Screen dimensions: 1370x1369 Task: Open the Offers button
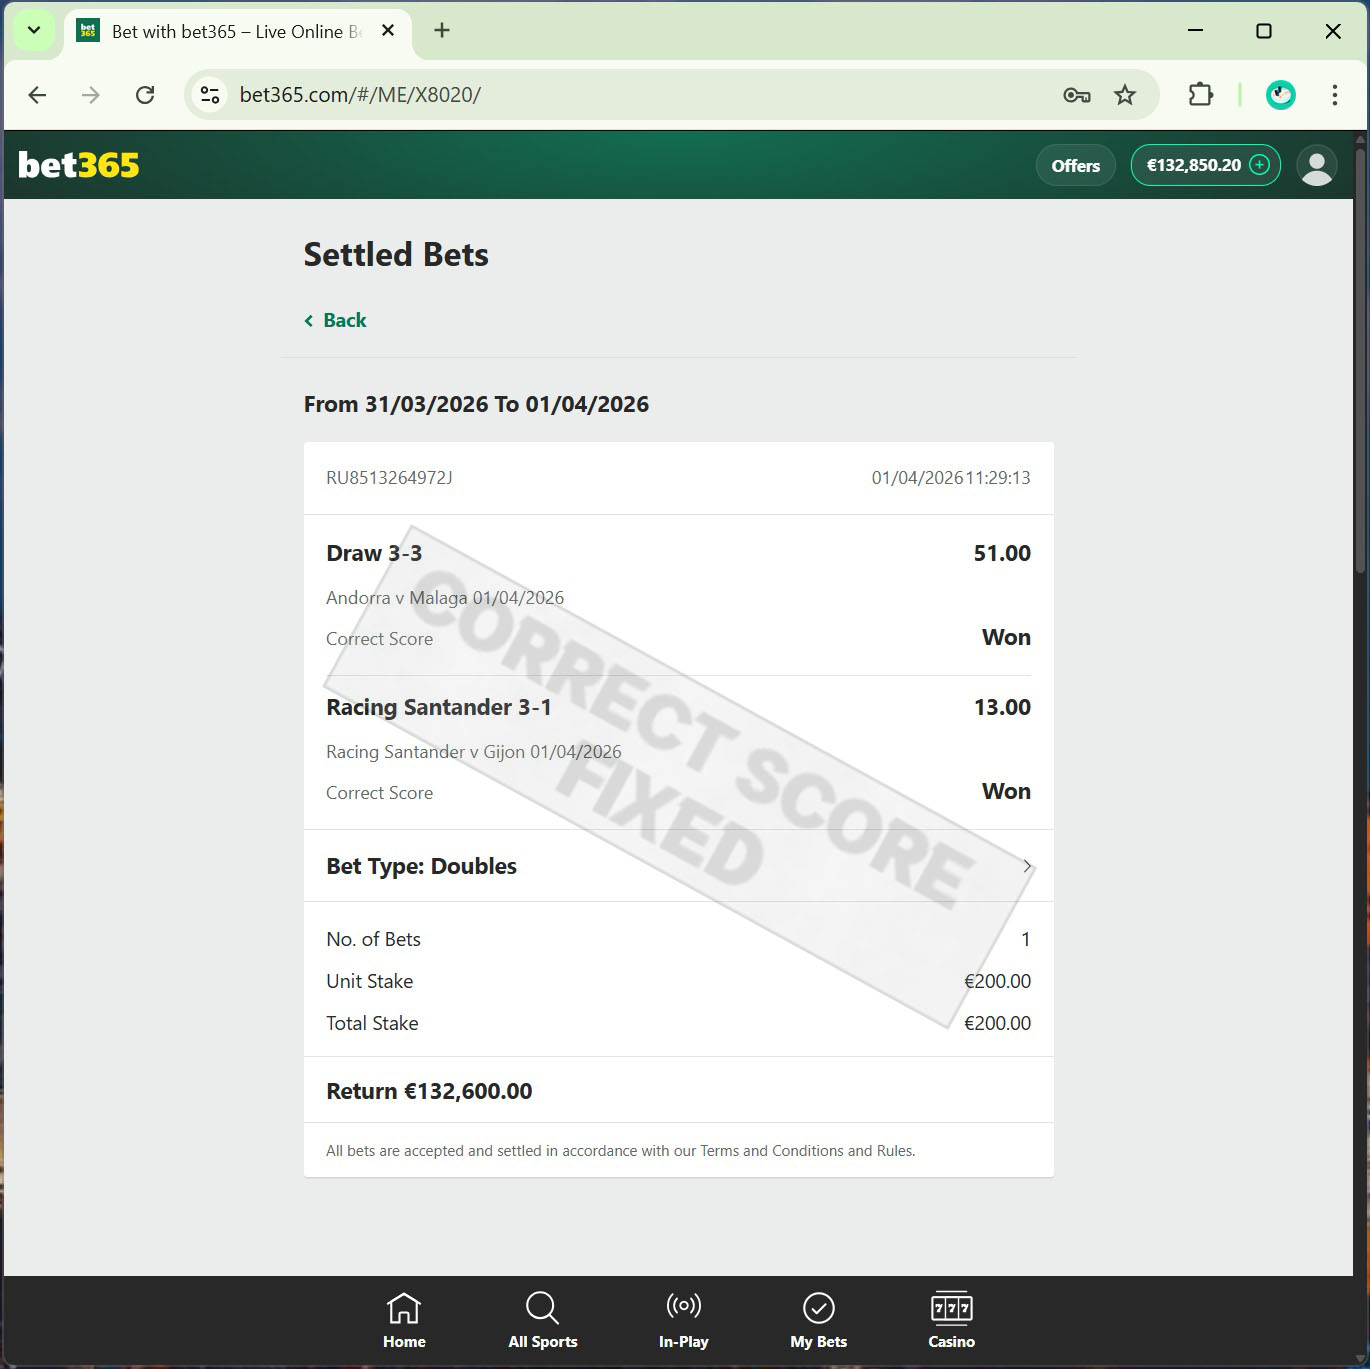(x=1075, y=165)
